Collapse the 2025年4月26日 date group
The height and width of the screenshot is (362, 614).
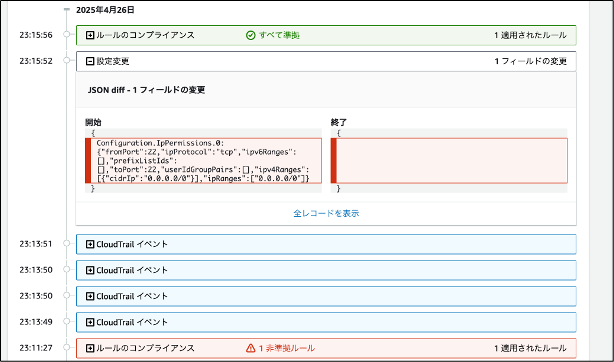(x=67, y=10)
